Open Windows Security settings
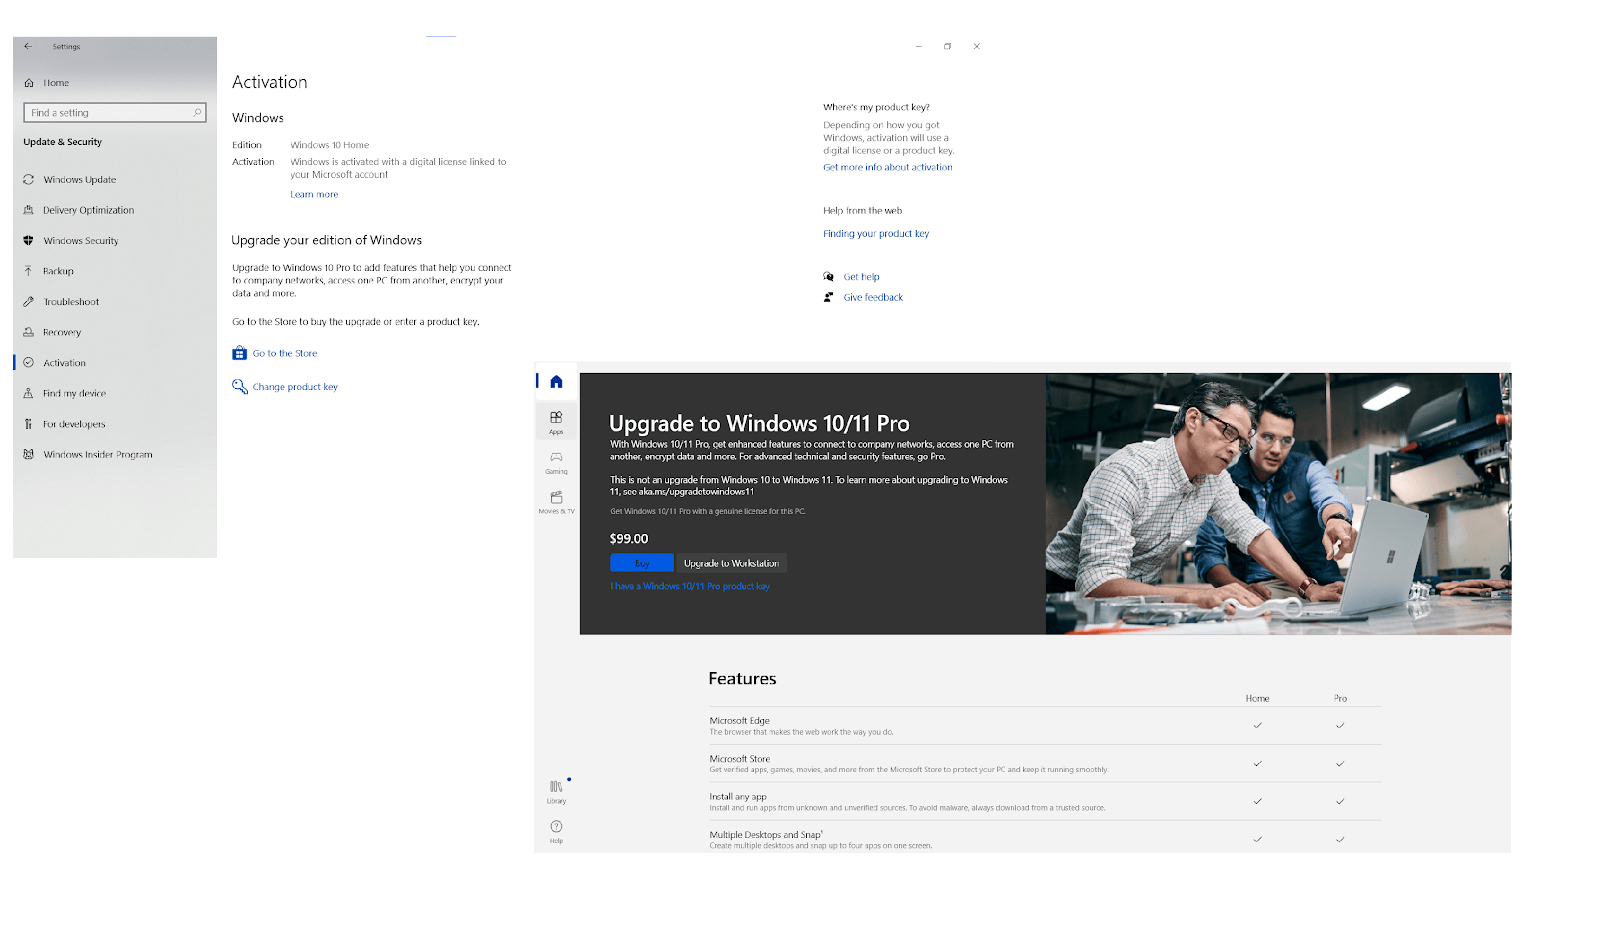Viewport: 1600px width, 950px height. (x=81, y=241)
